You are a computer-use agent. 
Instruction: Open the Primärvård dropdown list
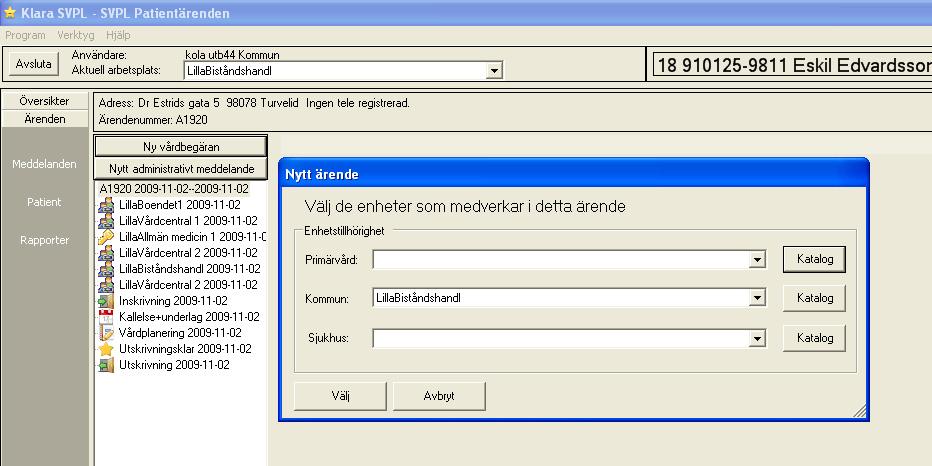coord(757,260)
